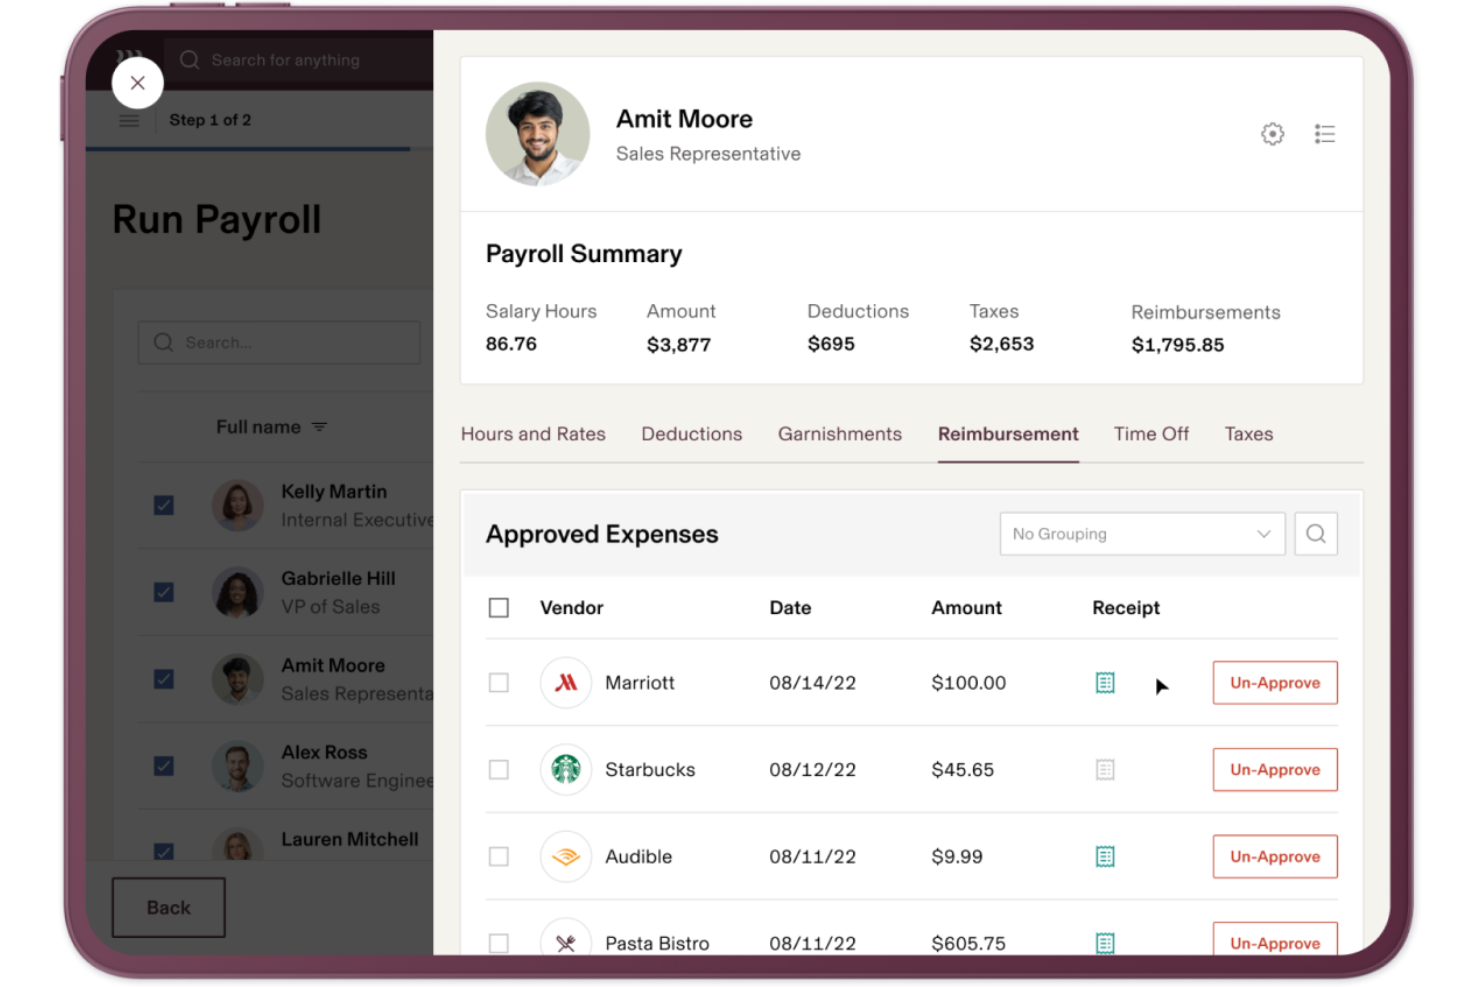Click the list view icon near the gear

coord(1325,133)
